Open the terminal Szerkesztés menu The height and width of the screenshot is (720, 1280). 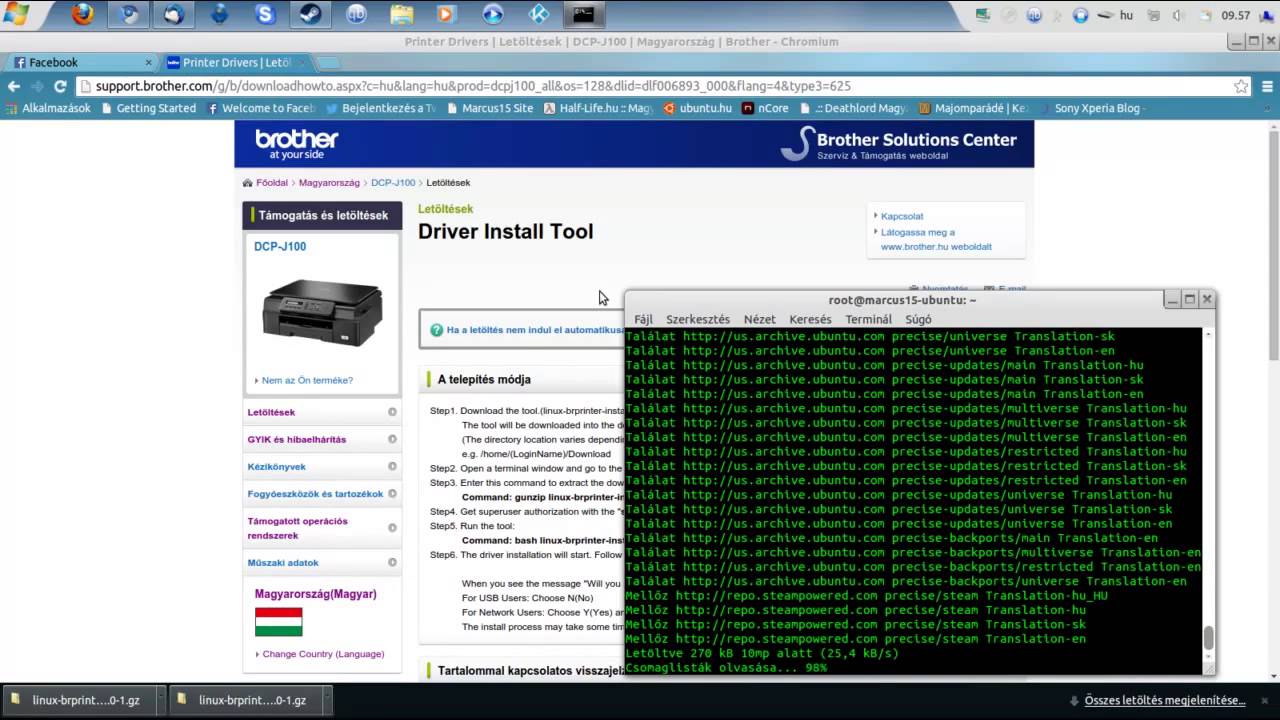(x=698, y=319)
